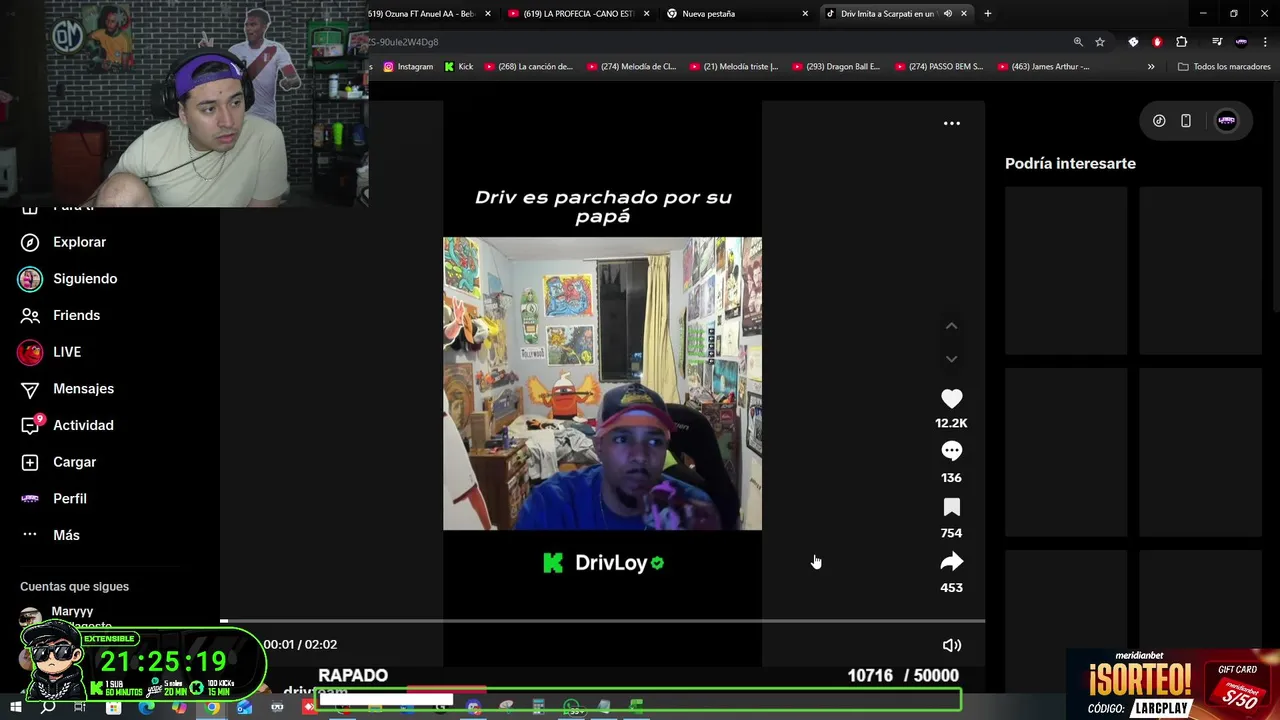Switch to the Nueva pestaña tab
Viewport: 1280px width, 720px height.
pos(738,14)
